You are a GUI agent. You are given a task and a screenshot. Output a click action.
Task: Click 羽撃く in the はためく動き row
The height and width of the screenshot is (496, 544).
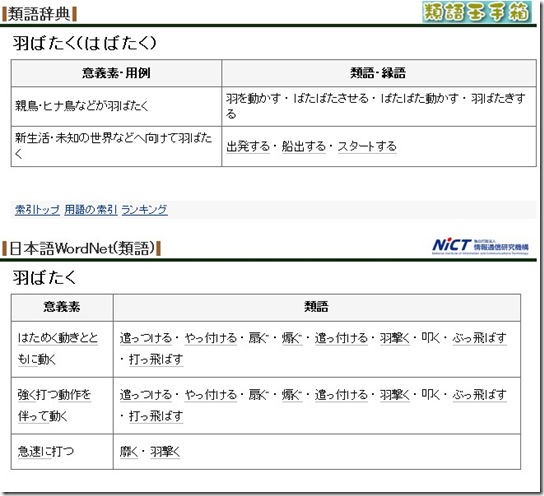point(394,338)
